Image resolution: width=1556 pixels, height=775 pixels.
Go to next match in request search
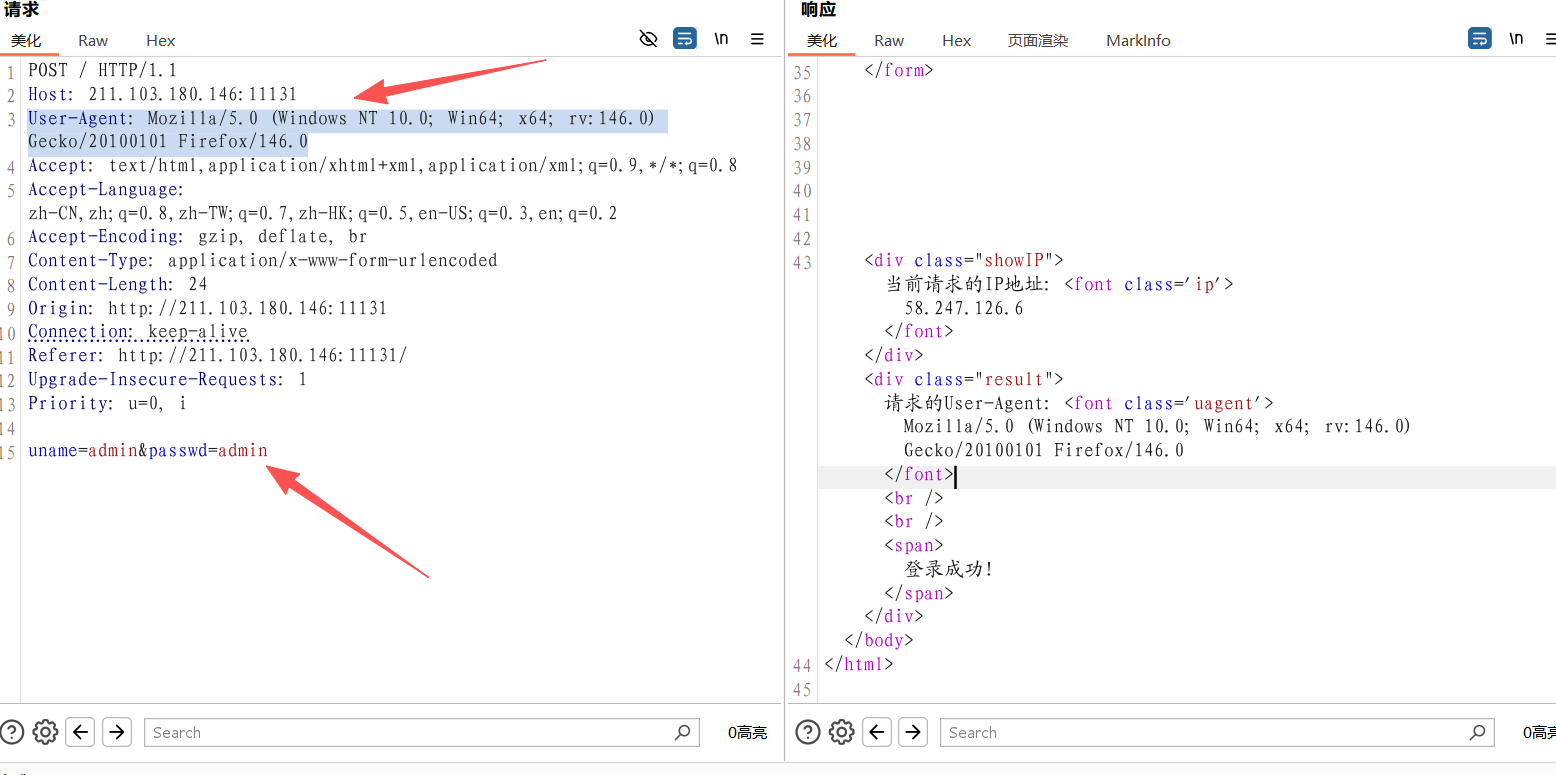[x=117, y=732]
